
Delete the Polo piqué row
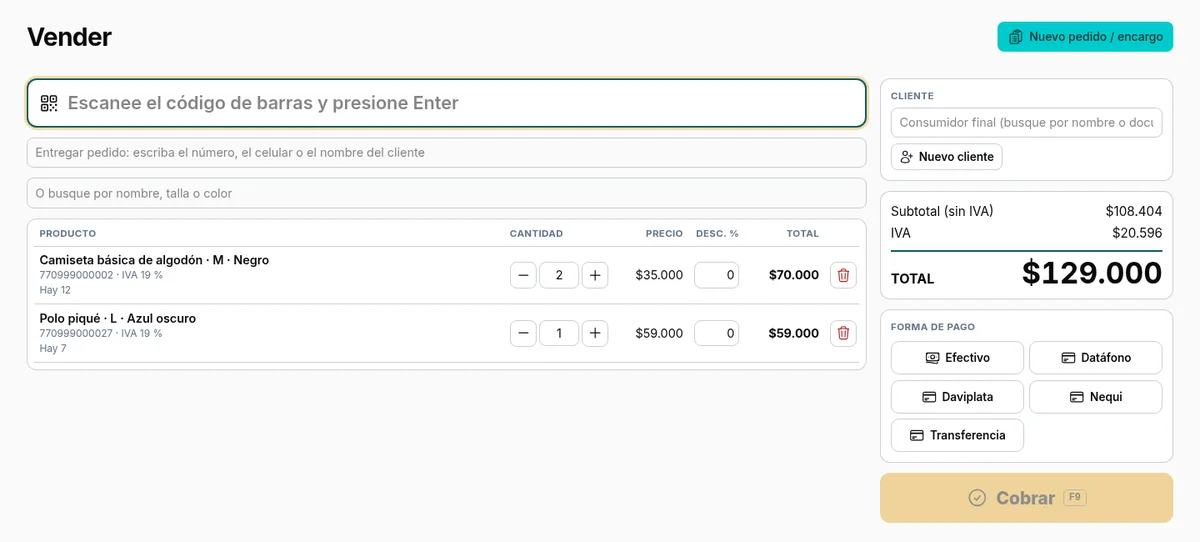point(843,333)
